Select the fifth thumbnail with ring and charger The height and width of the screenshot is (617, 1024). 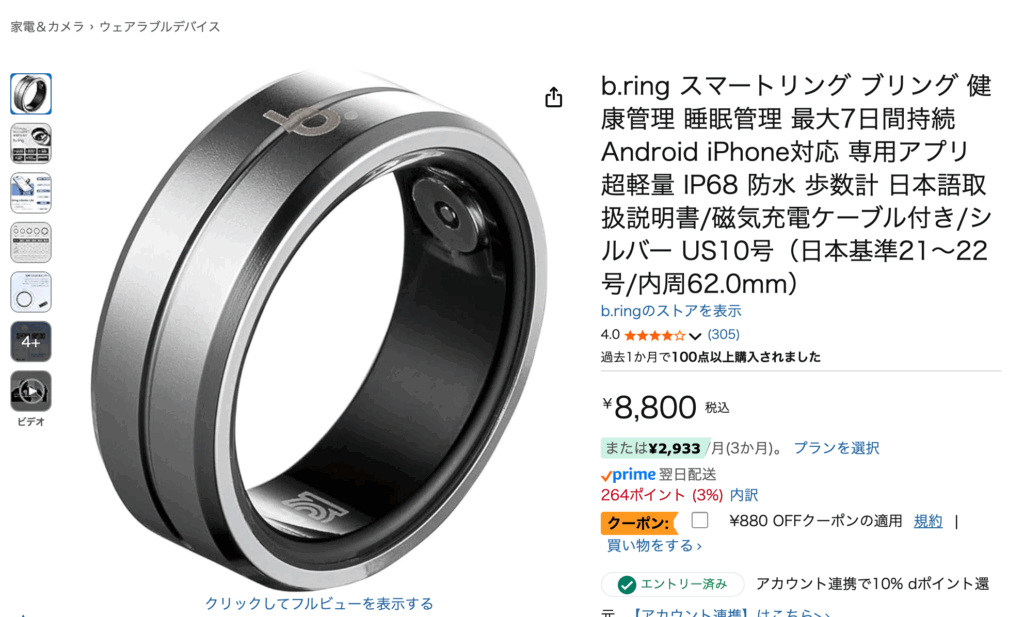(x=31, y=293)
